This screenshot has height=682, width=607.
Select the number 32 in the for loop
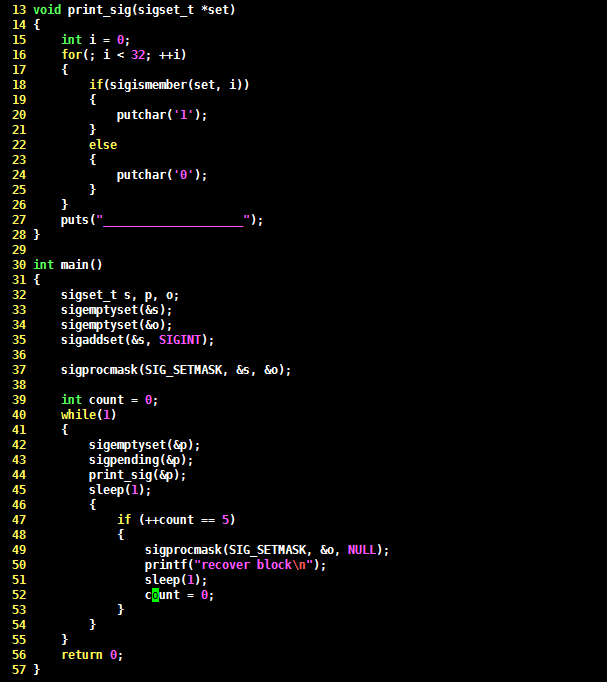pyautogui.click(x=138, y=55)
